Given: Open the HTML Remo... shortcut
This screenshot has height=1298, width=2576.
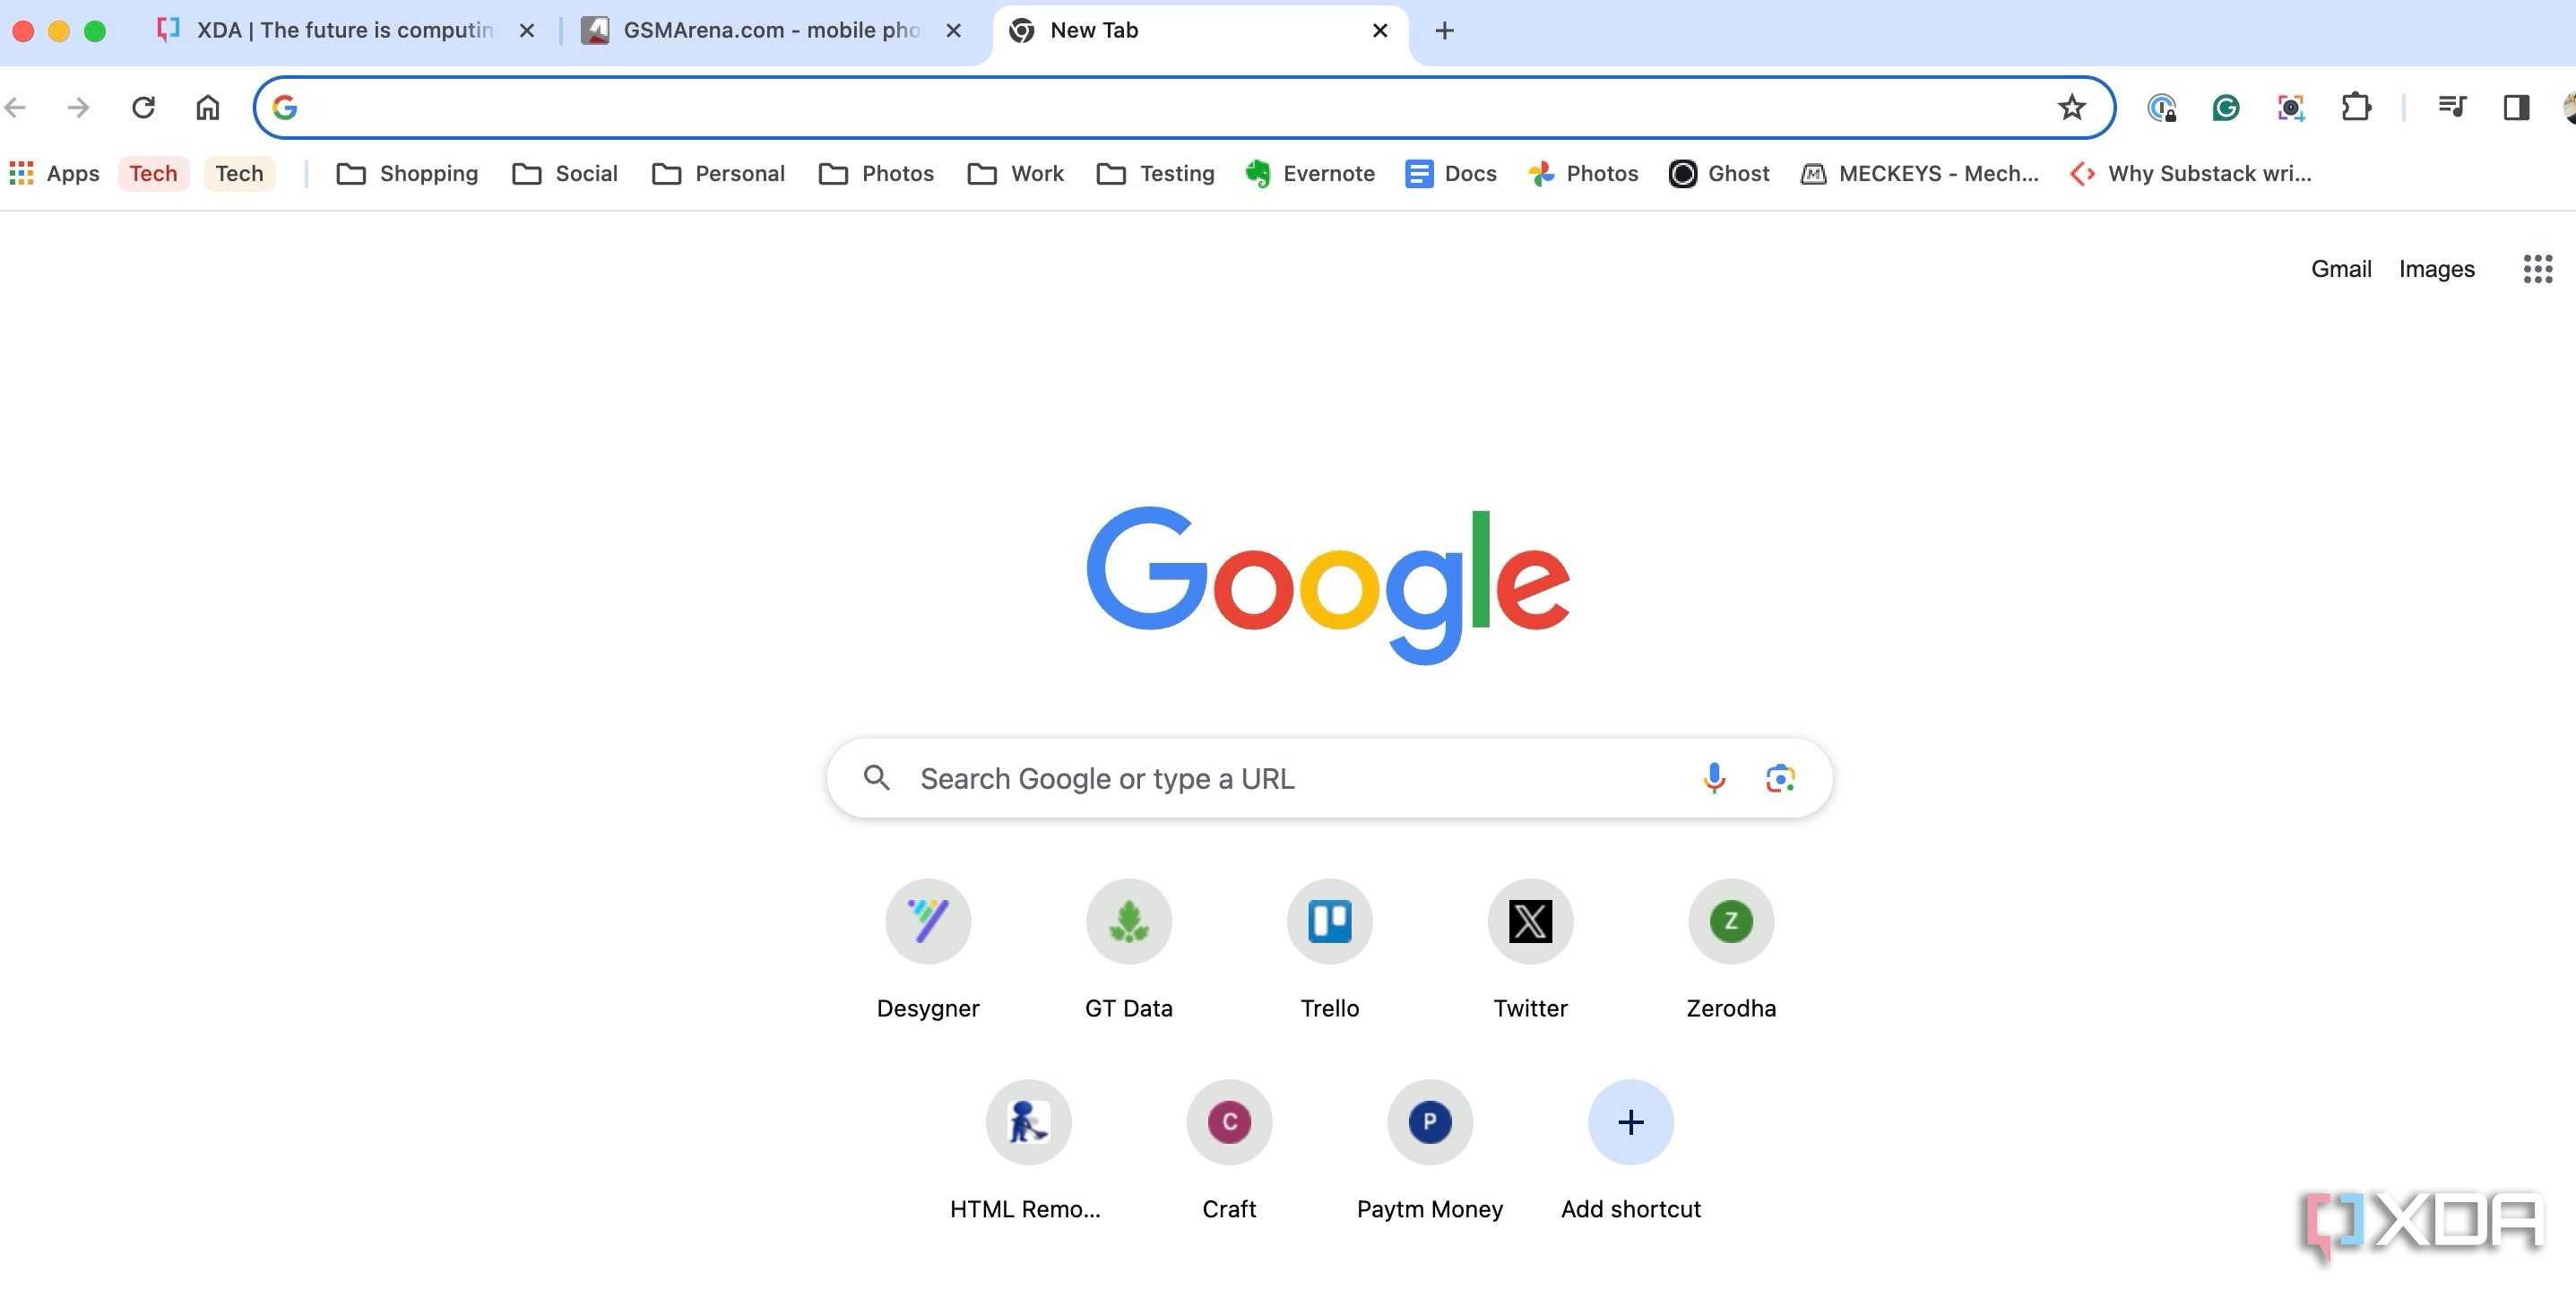Looking at the screenshot, I should pyautogui.click(x=1028, y=1150).
